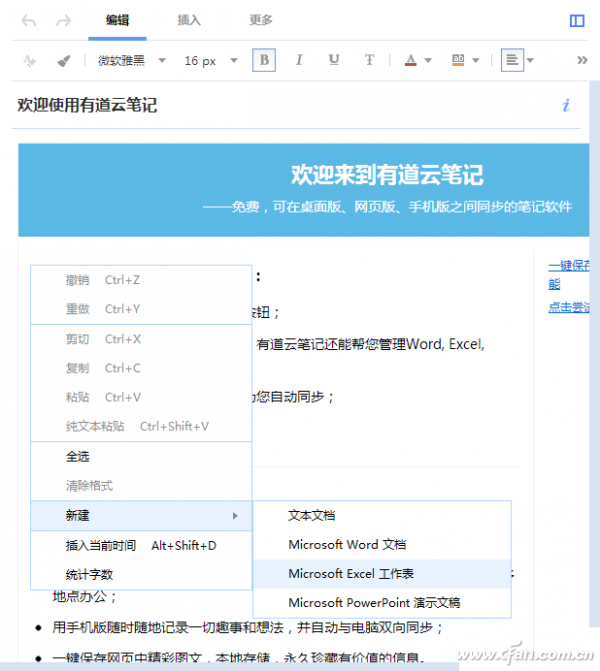Show more toolbar options chevron
This screenshot has width=600, height=671.
pyautogui.click(x=582, y=60)
